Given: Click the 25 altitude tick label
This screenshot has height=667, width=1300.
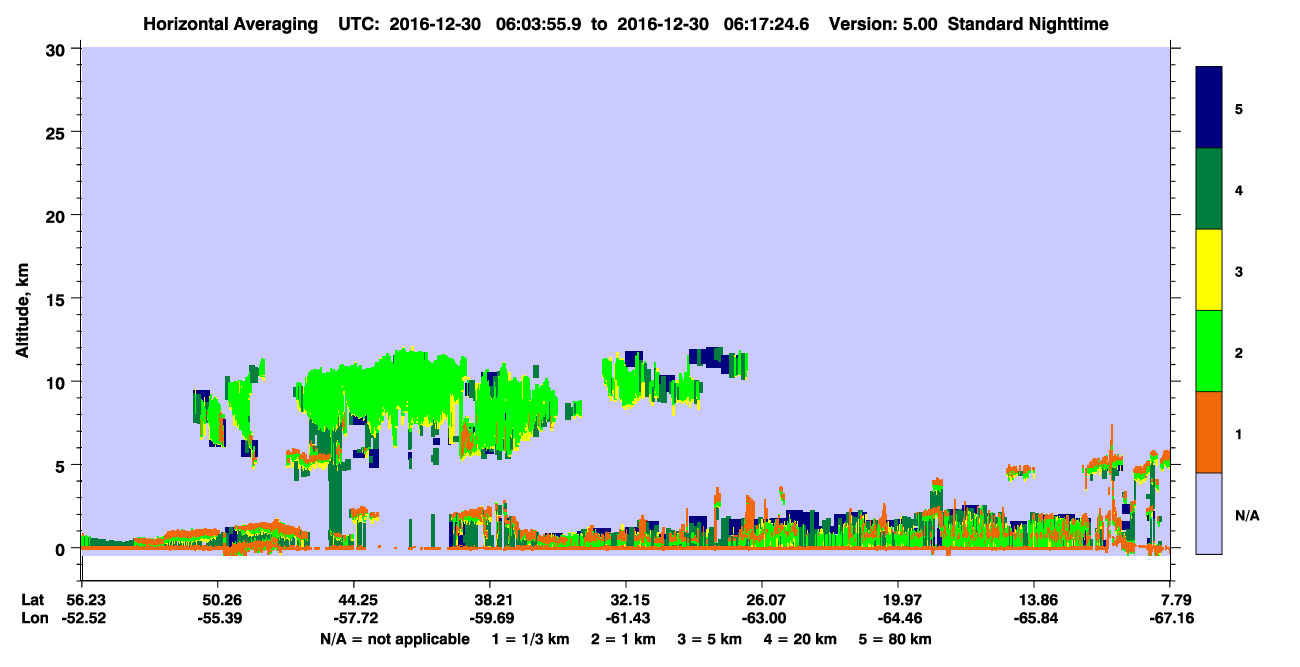Looking at the screenshot, I should (56, 132).
